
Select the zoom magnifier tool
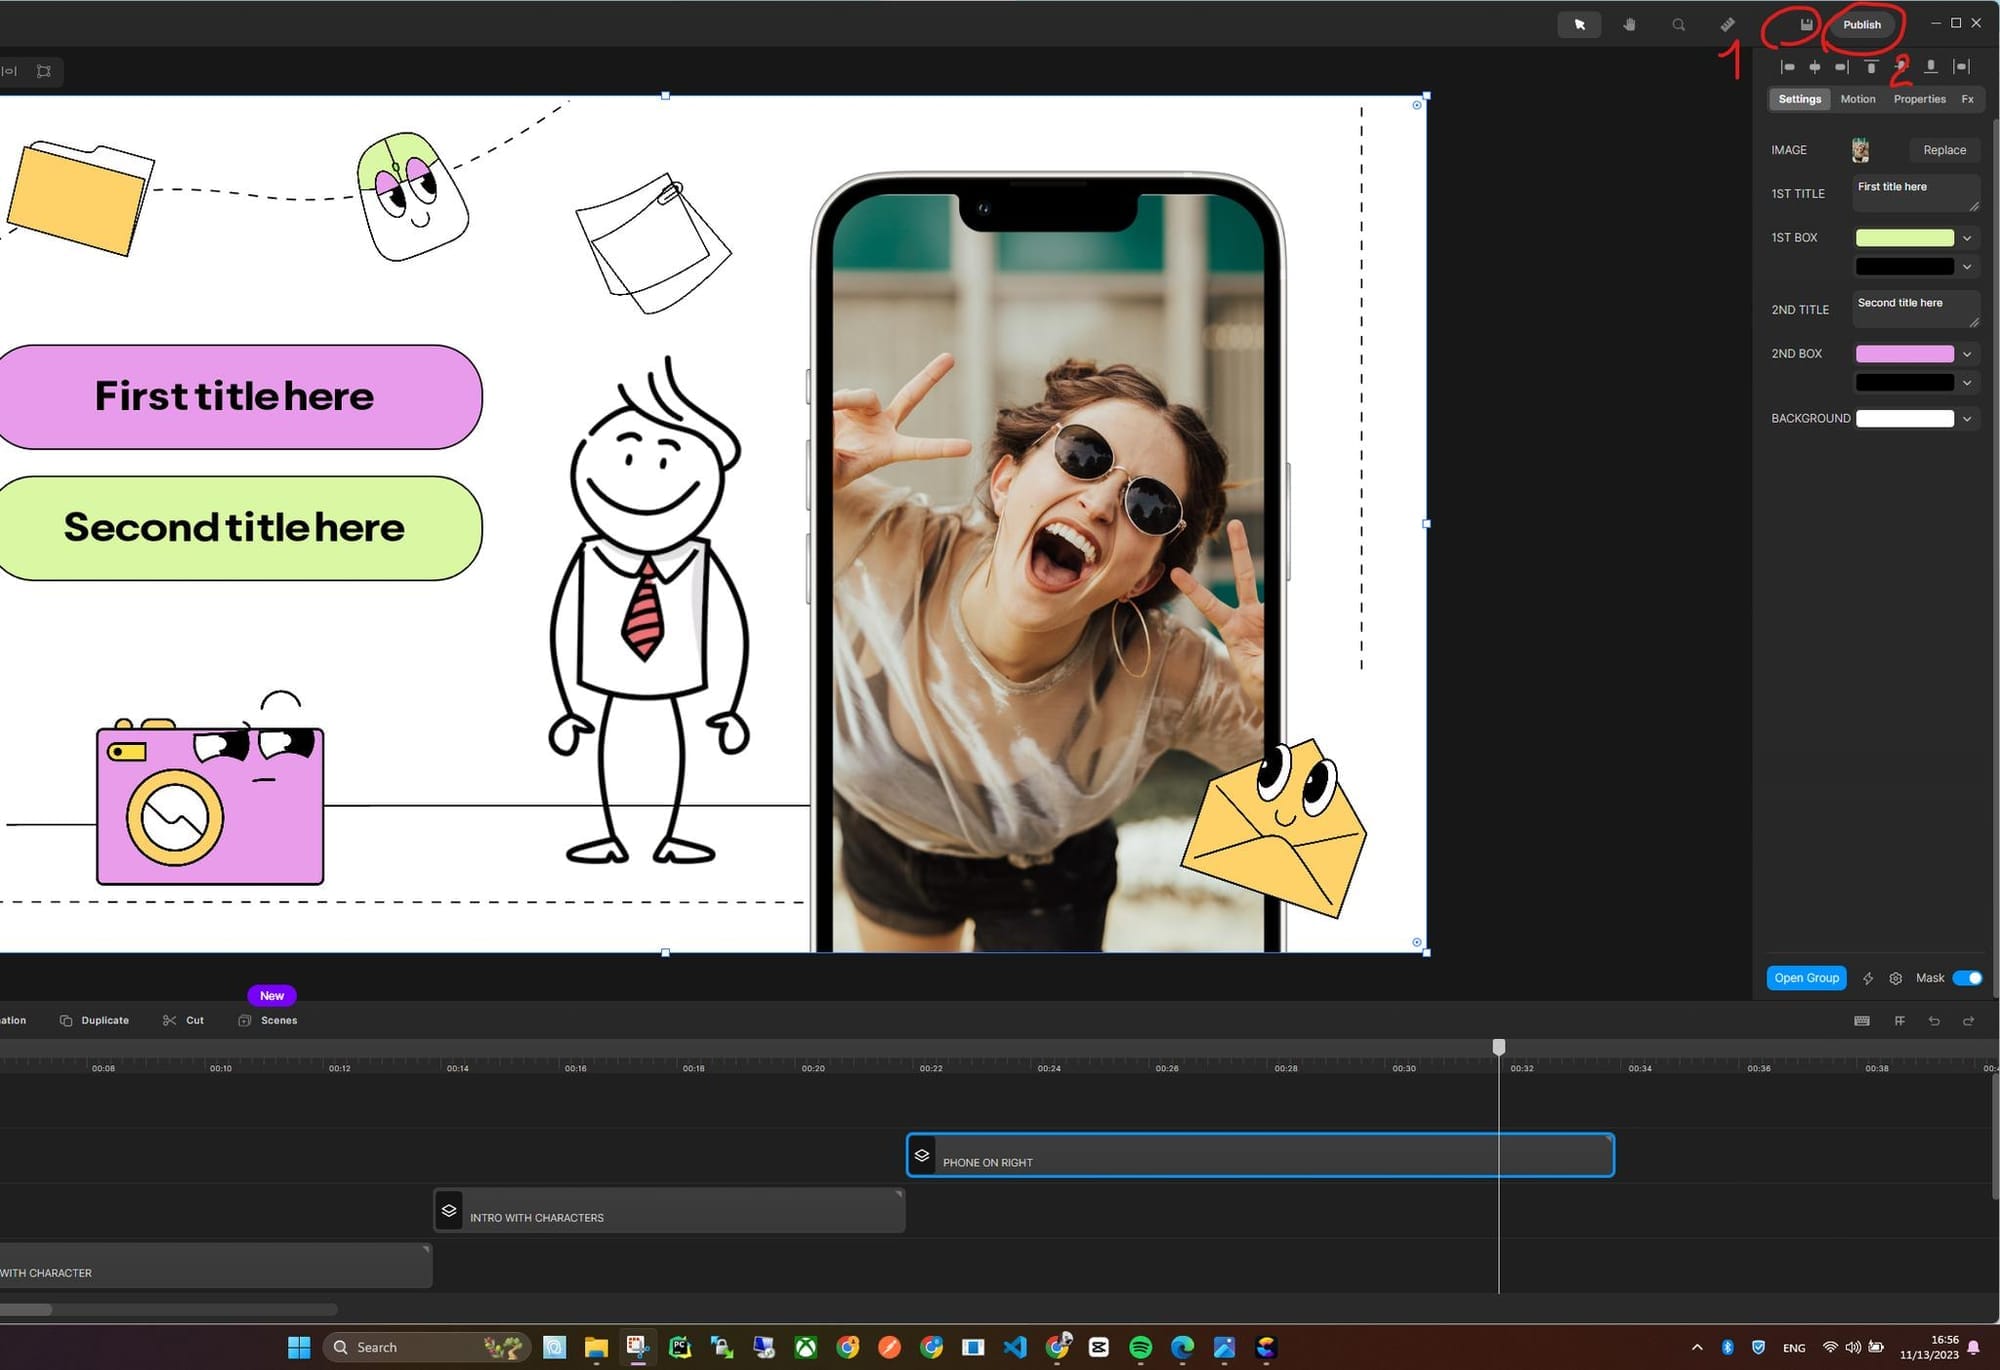pyautogui.click(x=1678, y=25)
